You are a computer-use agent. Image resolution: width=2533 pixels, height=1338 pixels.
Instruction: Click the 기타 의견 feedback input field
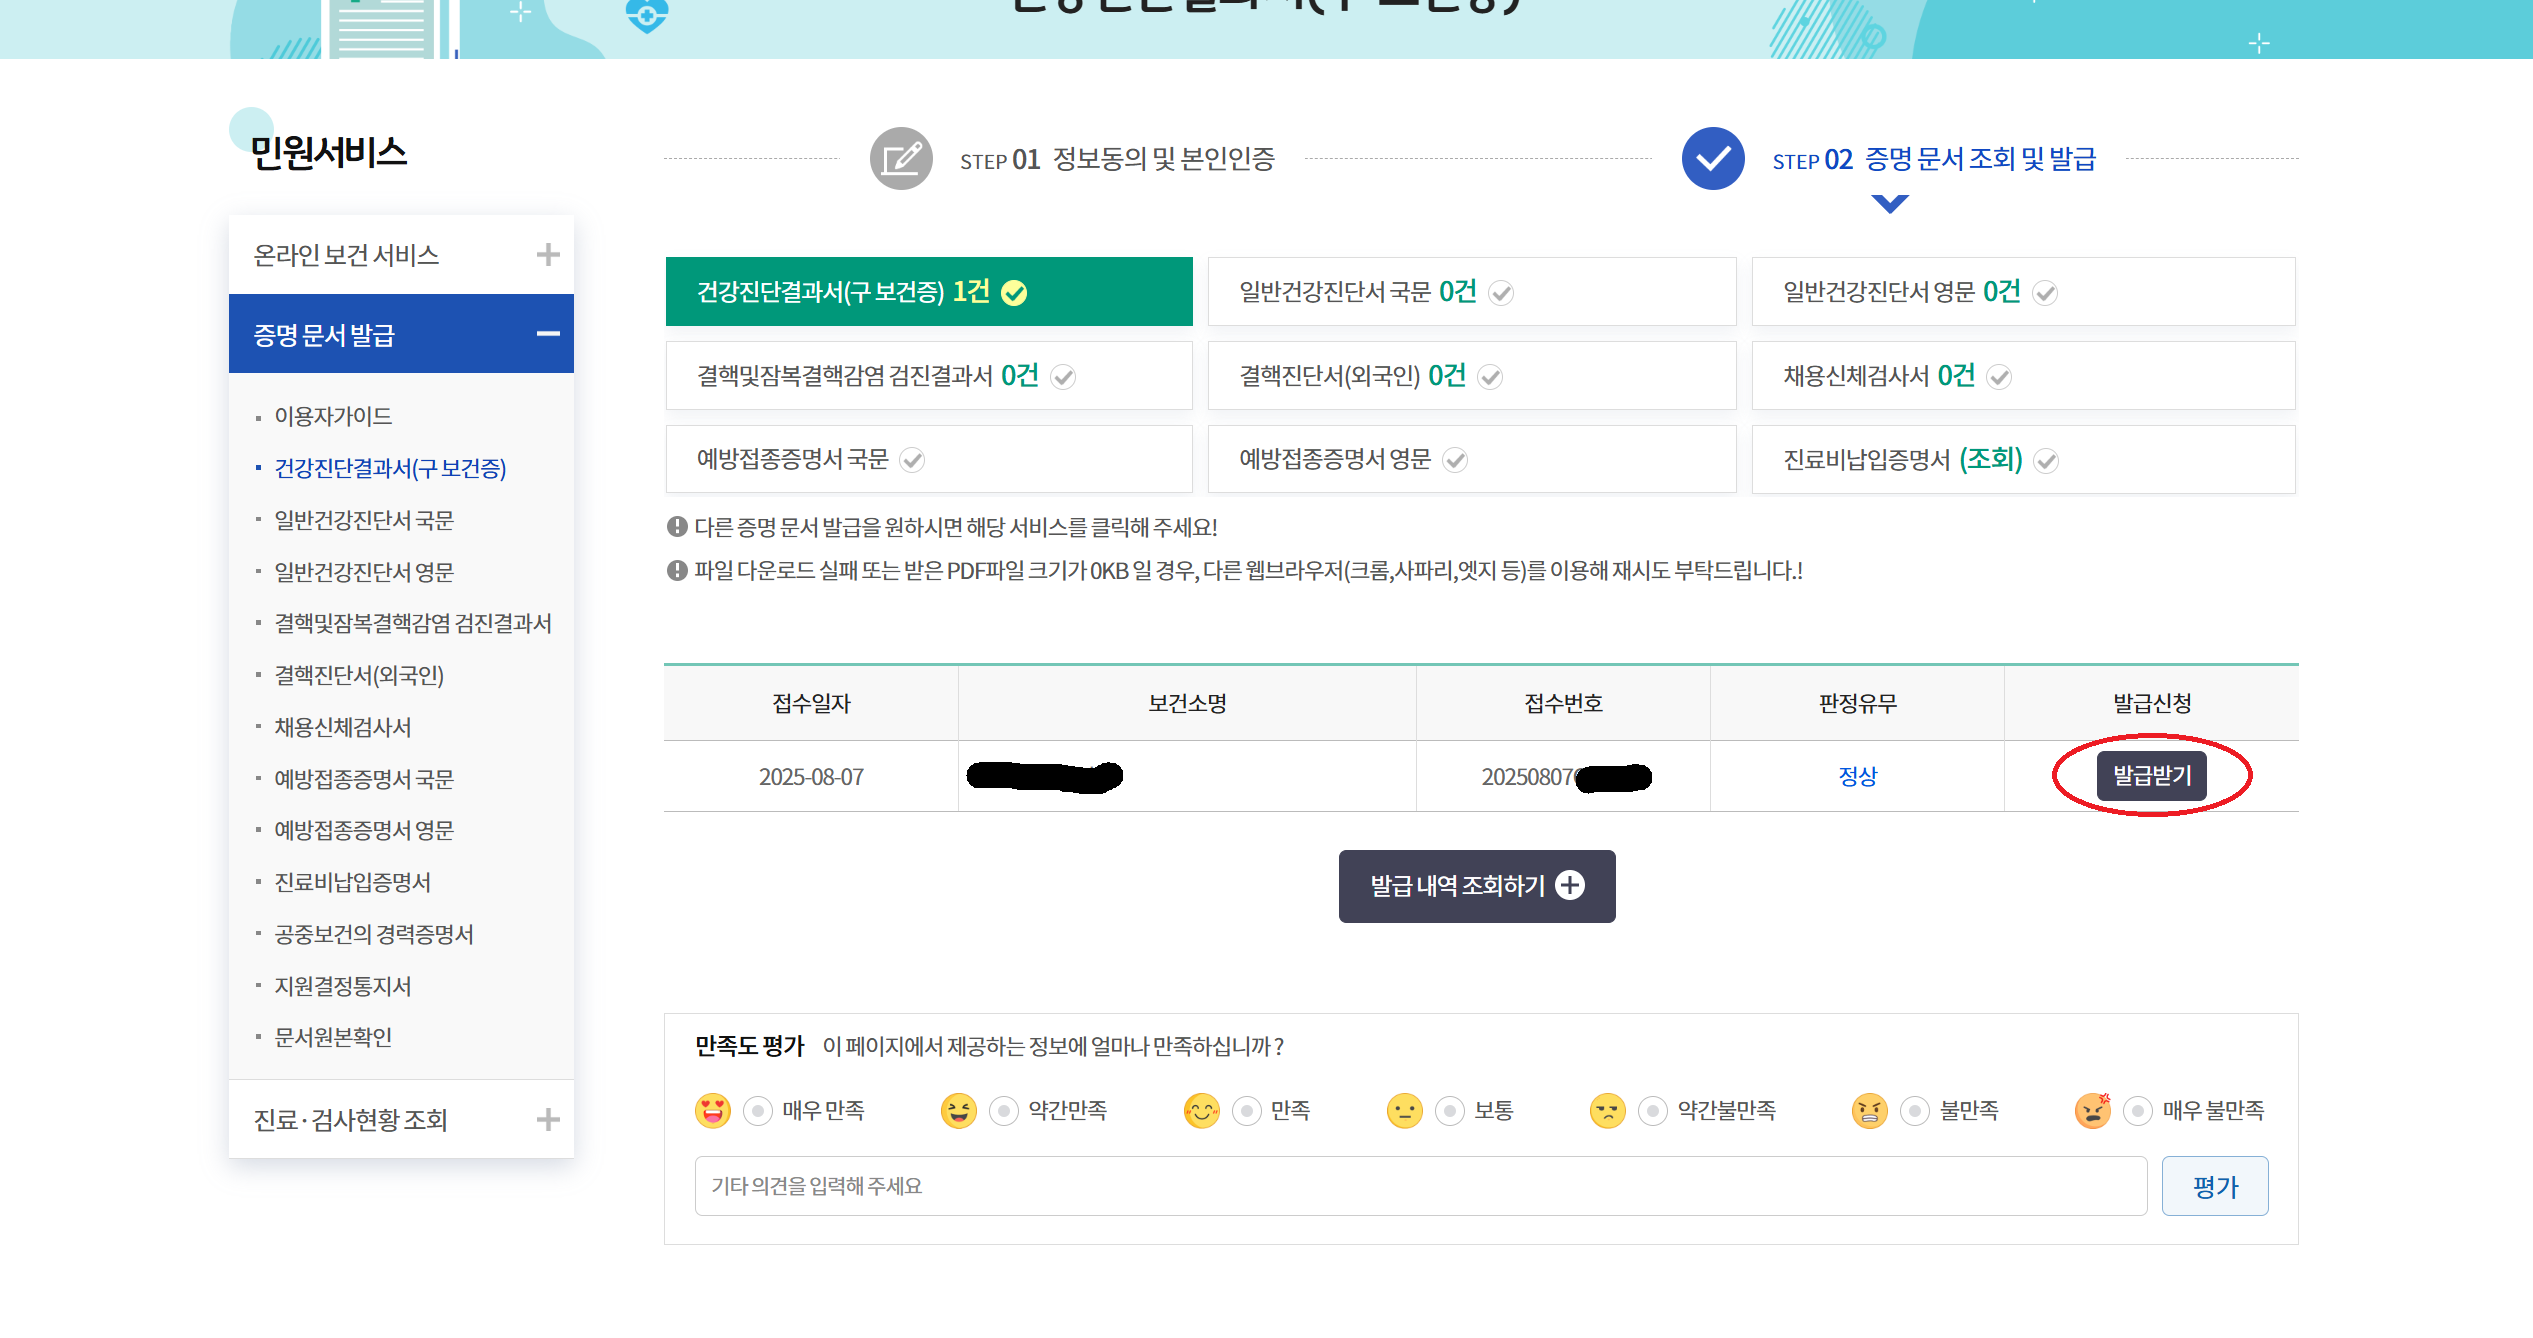[1400, 1186]
